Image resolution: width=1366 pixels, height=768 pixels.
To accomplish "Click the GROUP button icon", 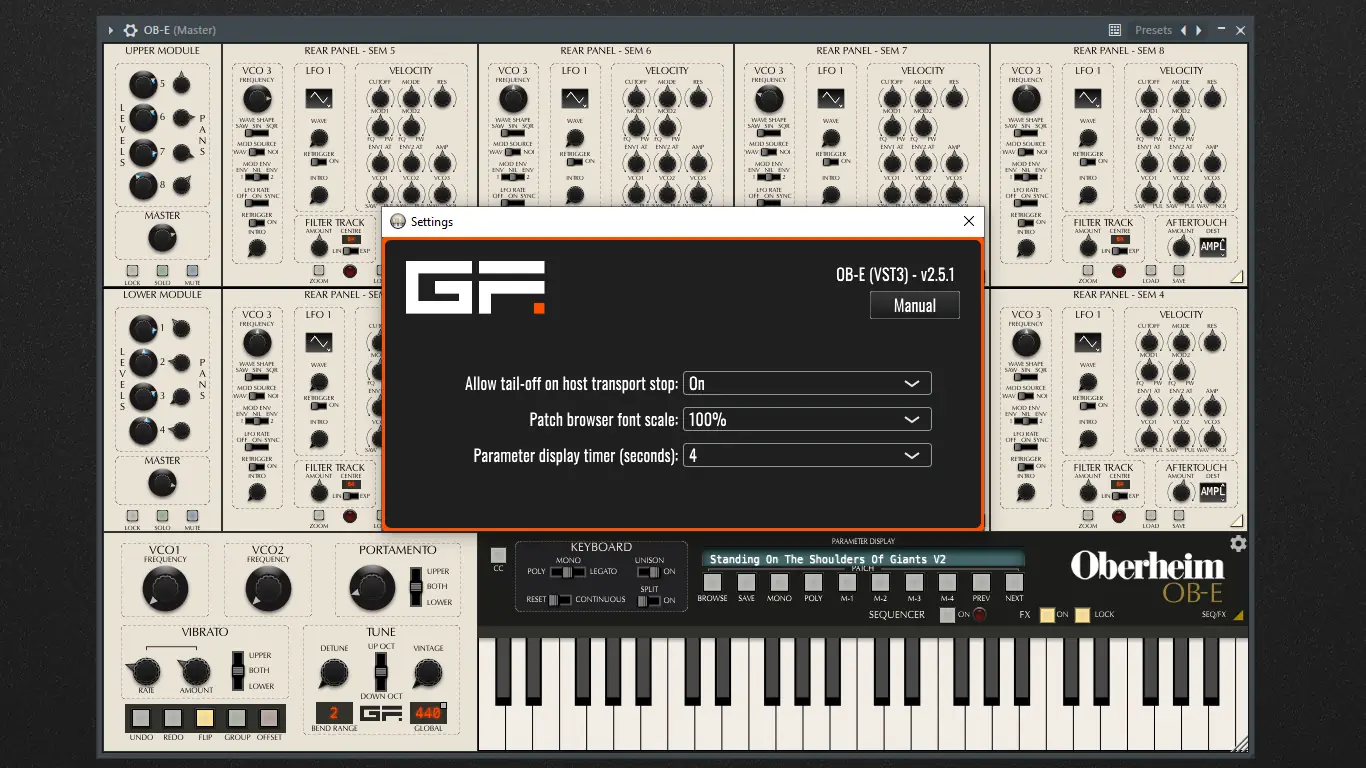I will (237, 717).
